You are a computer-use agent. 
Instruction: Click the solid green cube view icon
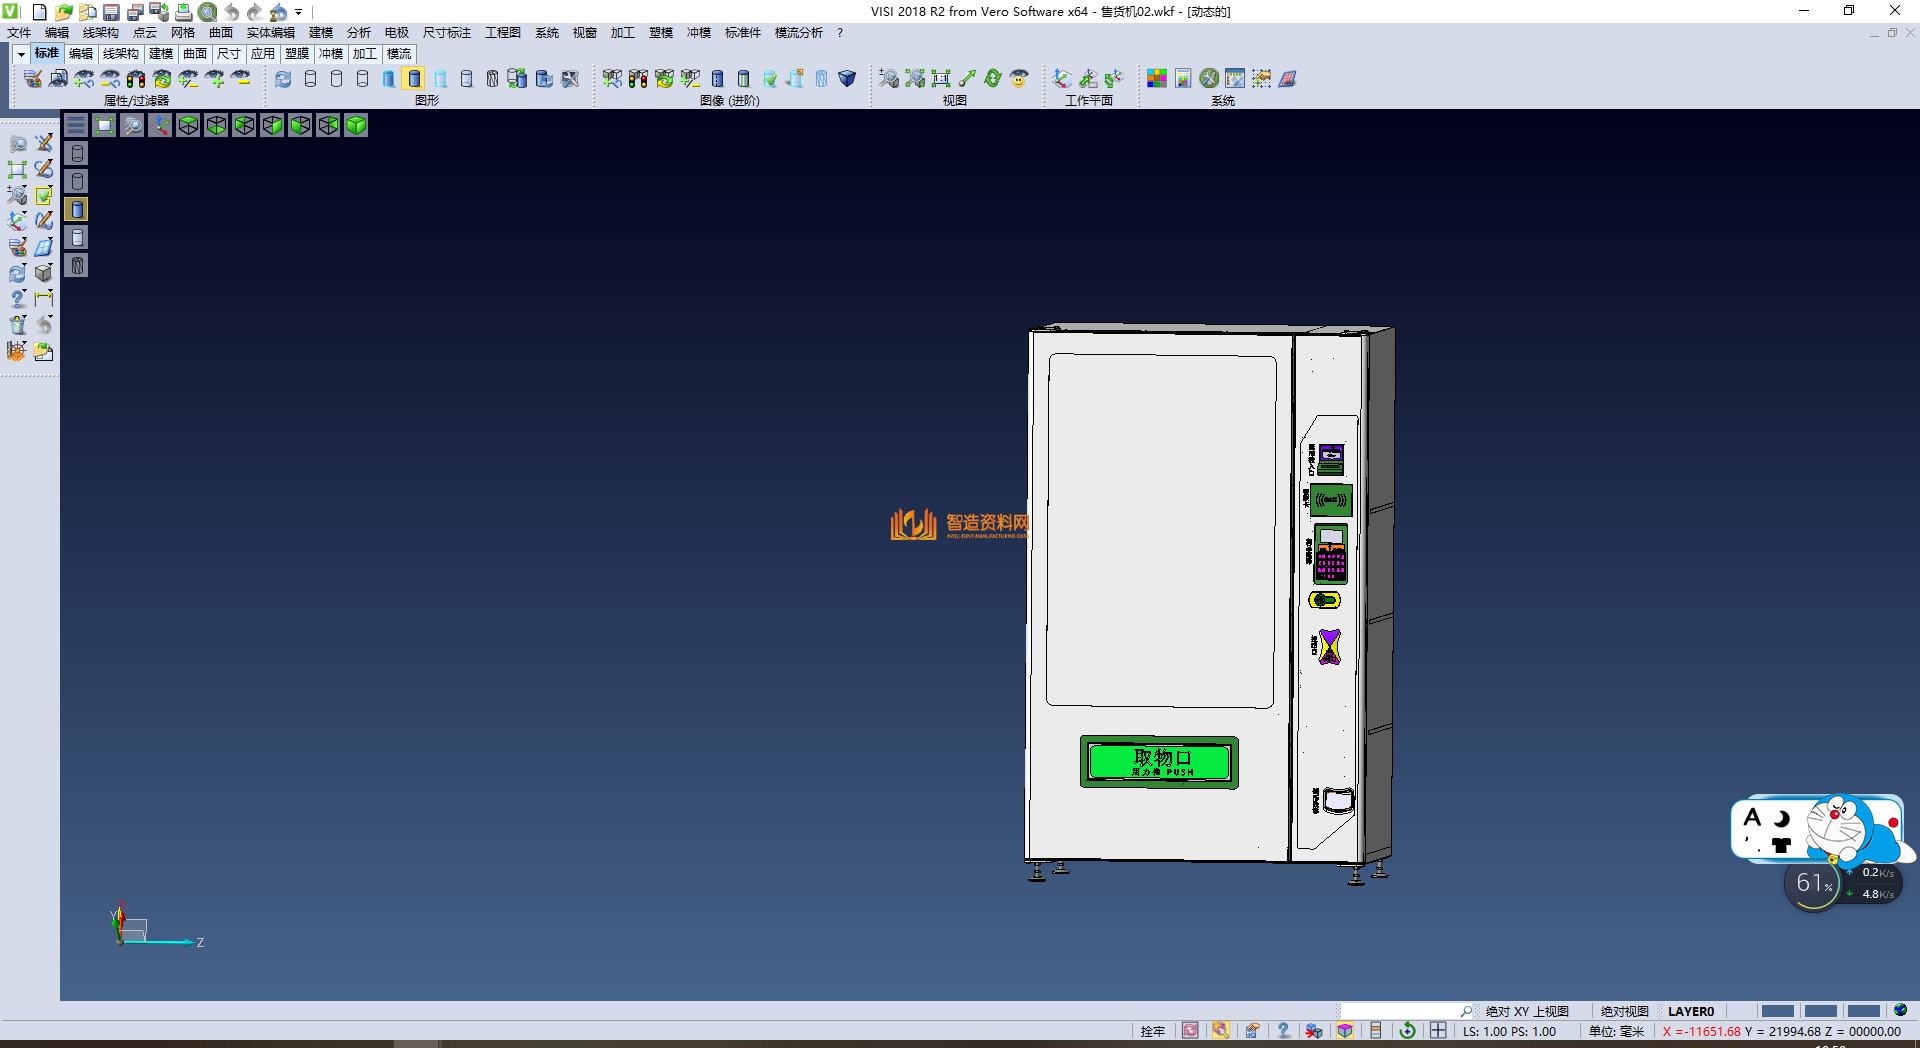click(x=356, y=125)
